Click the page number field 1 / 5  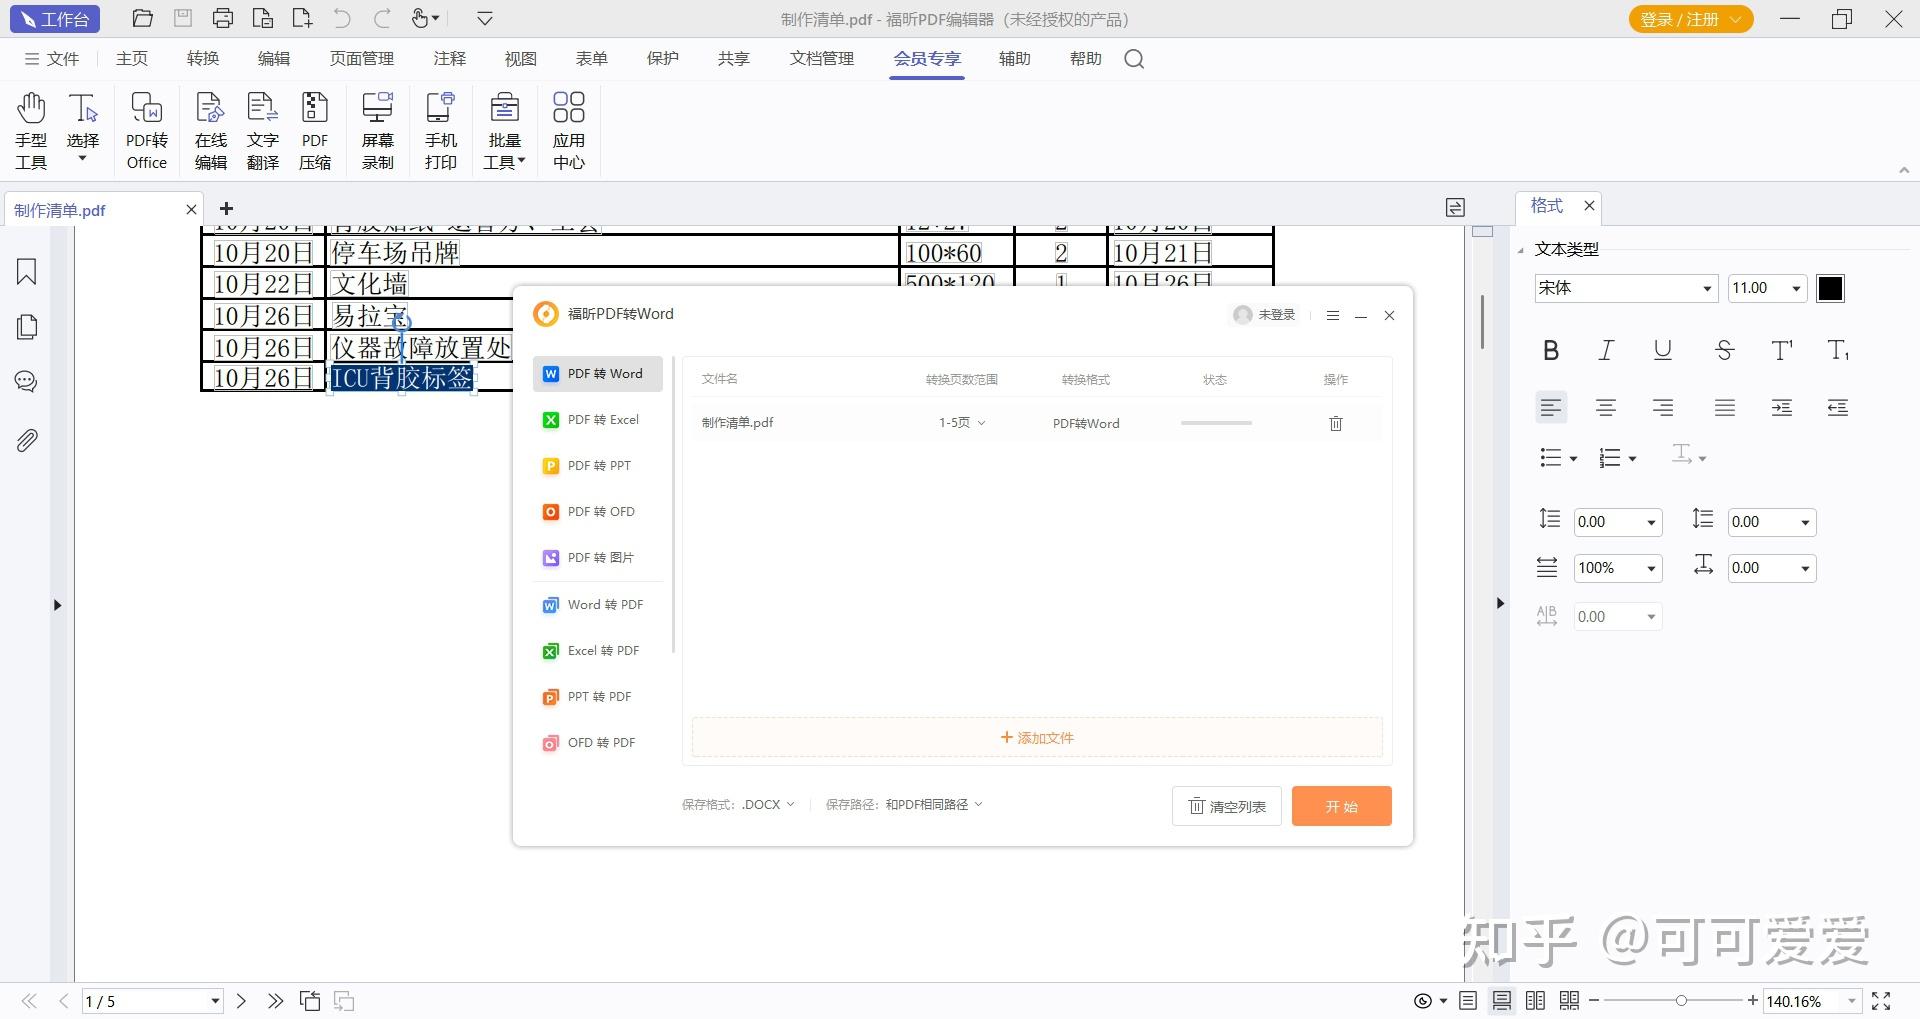(152, 1001)
